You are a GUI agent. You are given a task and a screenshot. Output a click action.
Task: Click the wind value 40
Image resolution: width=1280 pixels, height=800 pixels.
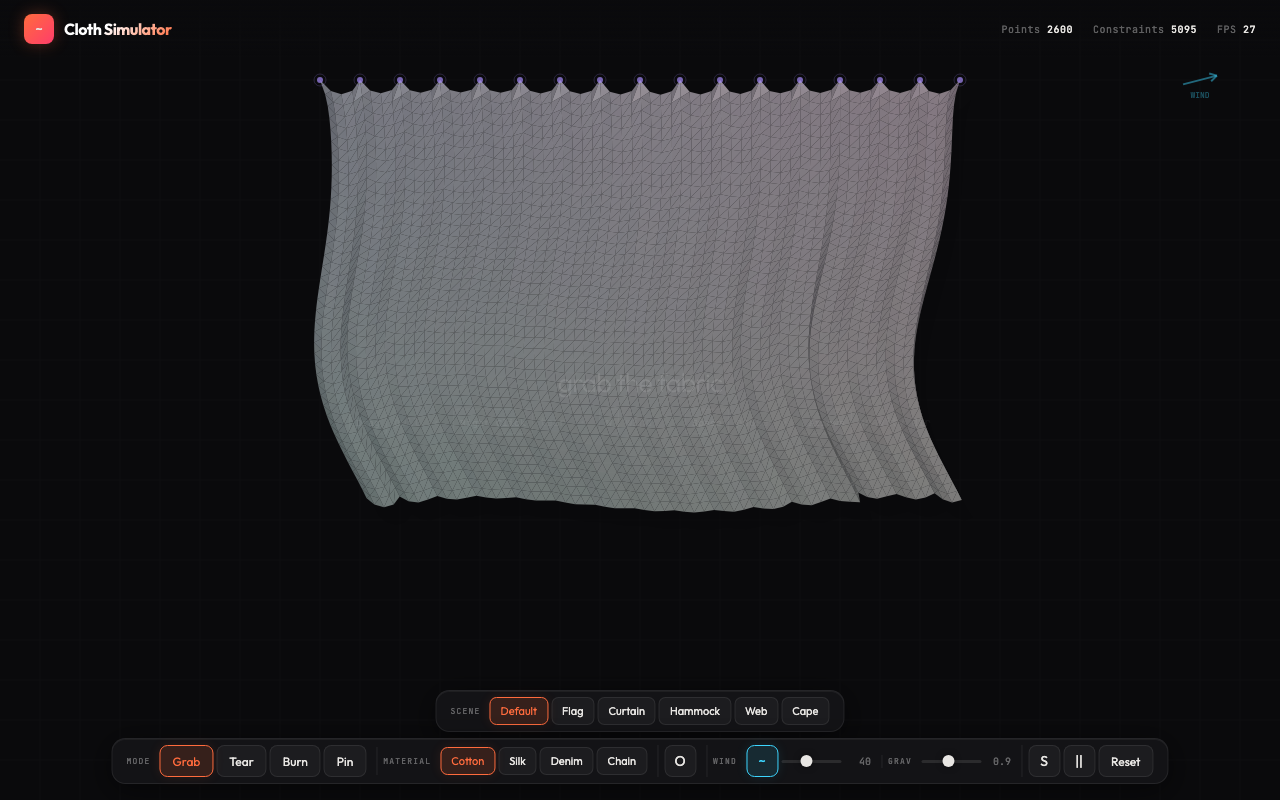tap(865, 761)
